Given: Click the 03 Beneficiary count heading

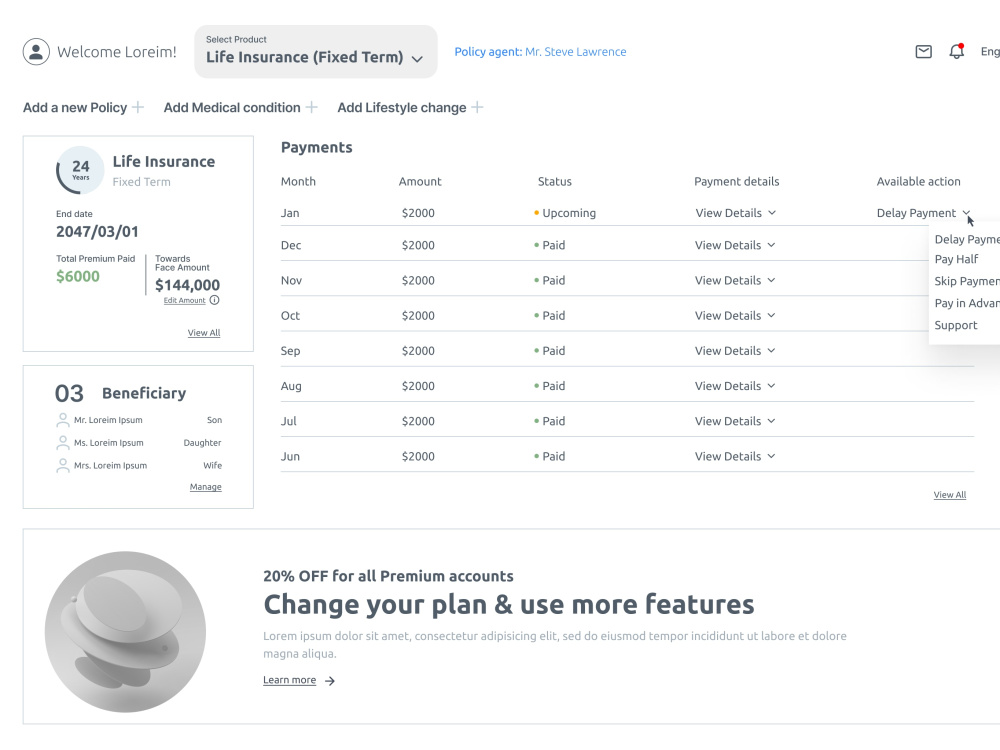Looking at the screenshot, I should click(121, 393).
